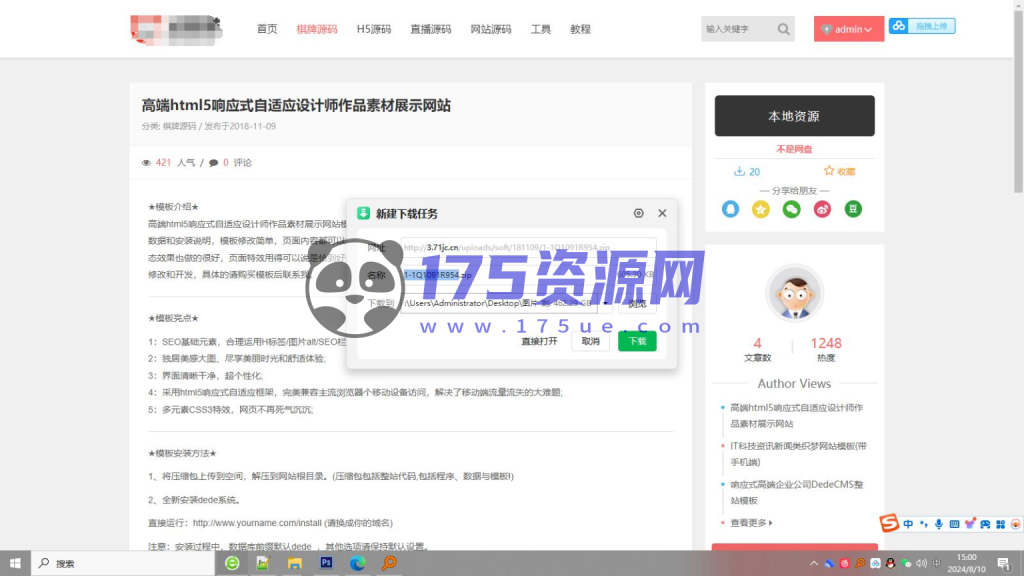1024x576 pixels.
Task: Open 响应式高端企业公司DedeCMS整站模板 link
Action: (x=797, y=492)
